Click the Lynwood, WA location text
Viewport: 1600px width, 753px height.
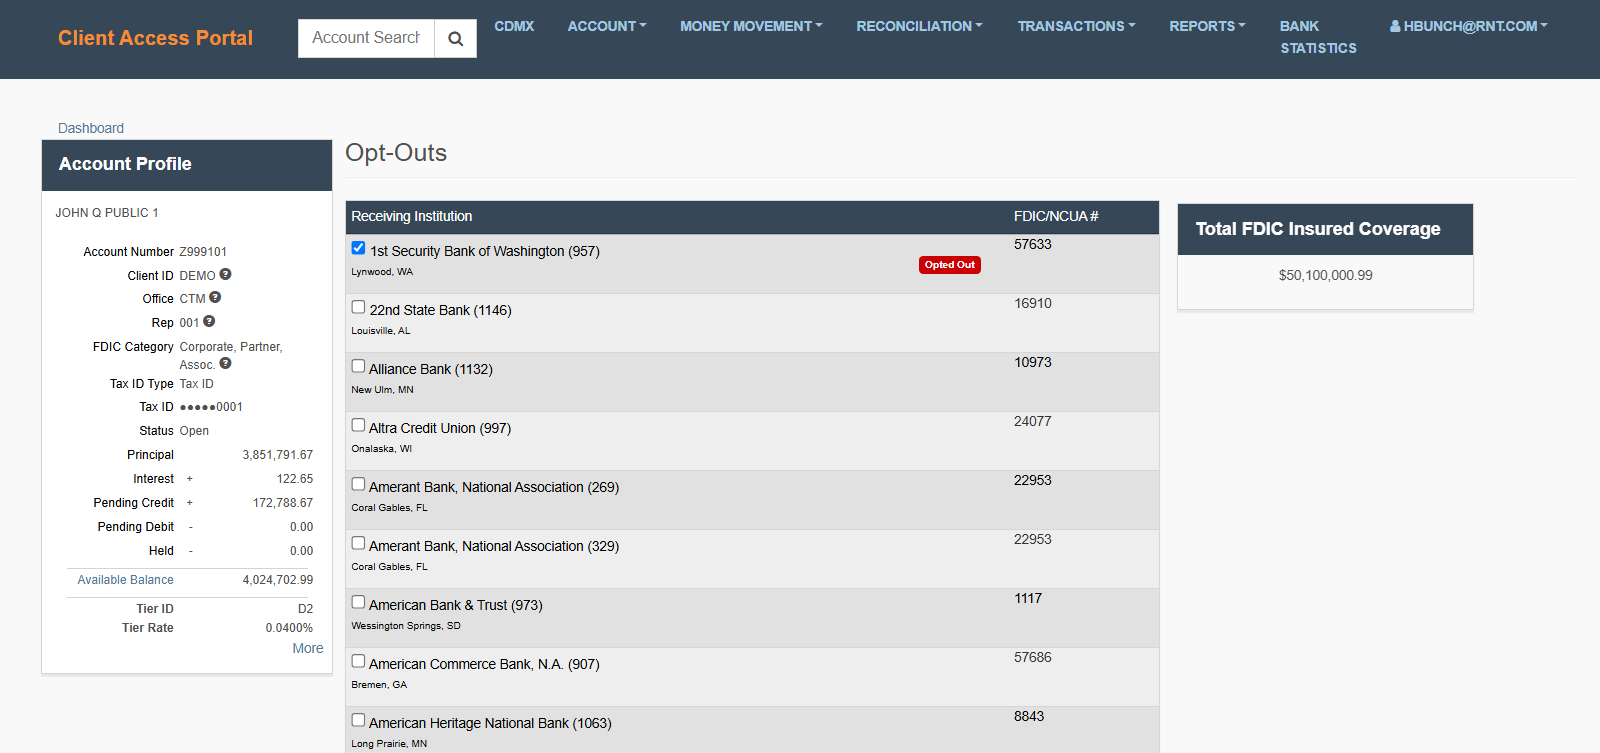(382, 272)
